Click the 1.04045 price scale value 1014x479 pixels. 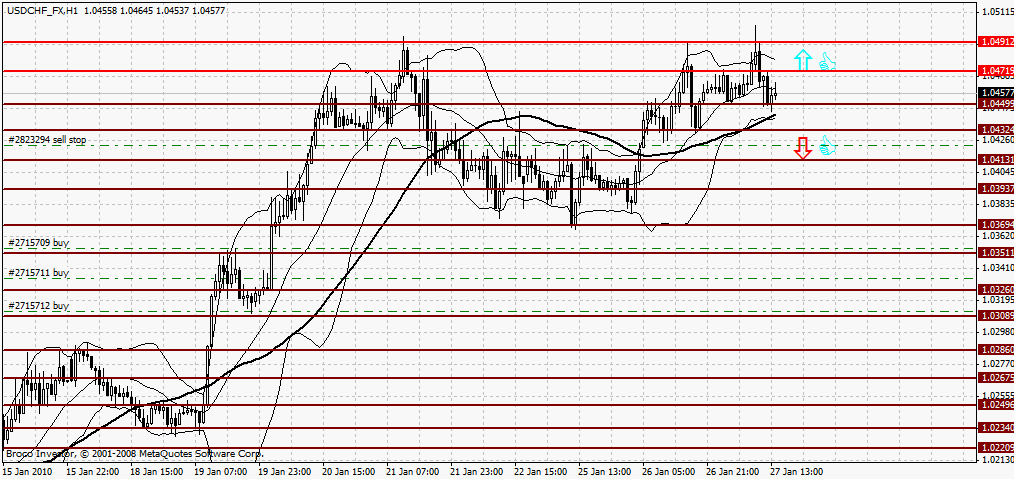pos(998,172)
